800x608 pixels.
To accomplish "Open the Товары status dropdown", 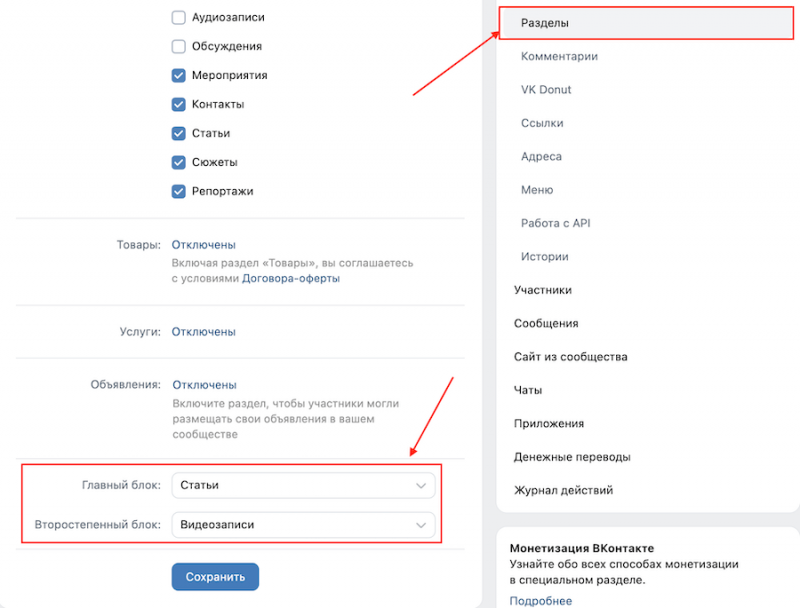I will [204, 245].
